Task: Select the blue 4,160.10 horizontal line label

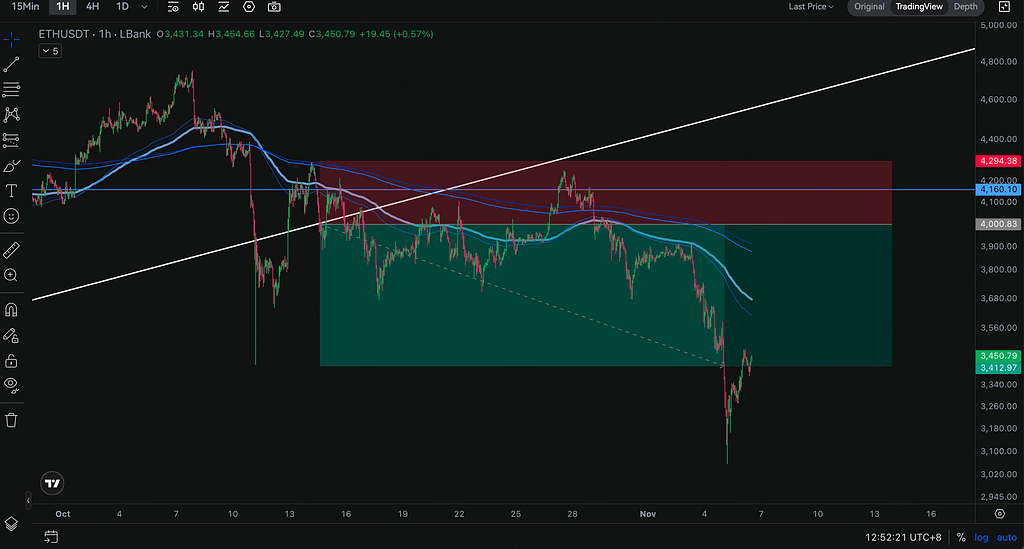Action: coord(998,189)
